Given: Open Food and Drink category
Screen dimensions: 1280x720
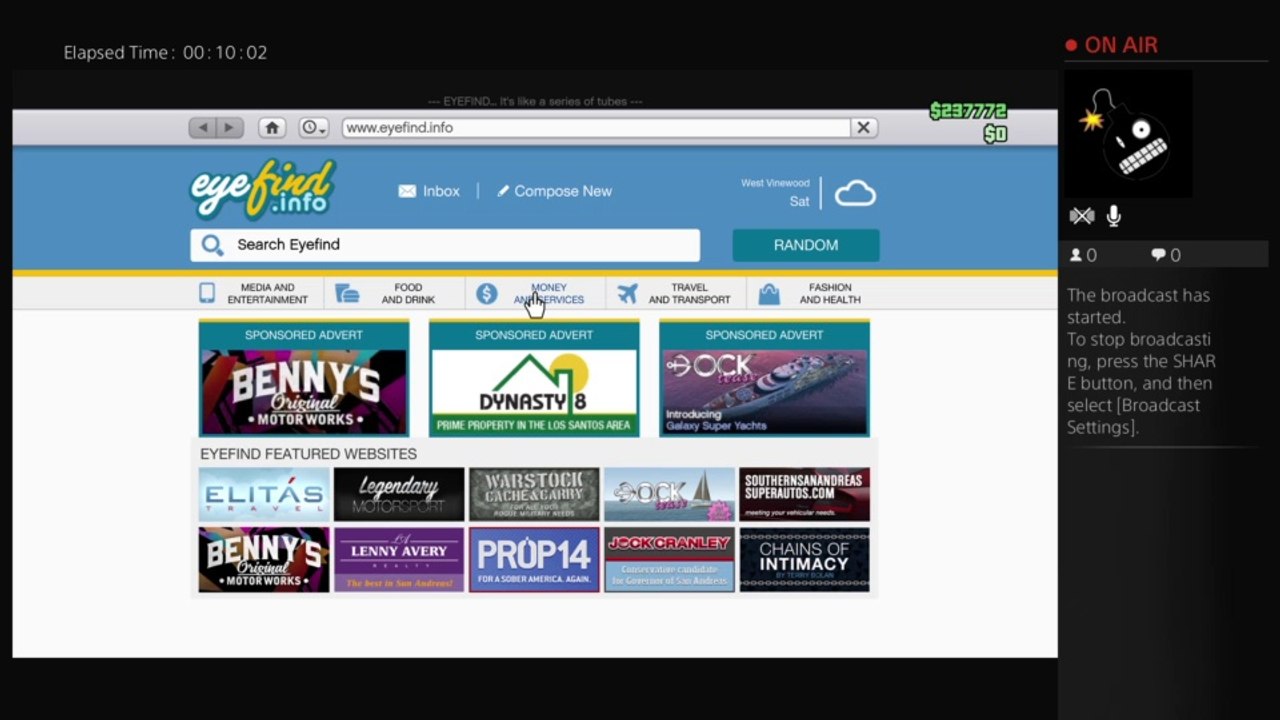Looking at the screenshot, I should tap(394, 293).
